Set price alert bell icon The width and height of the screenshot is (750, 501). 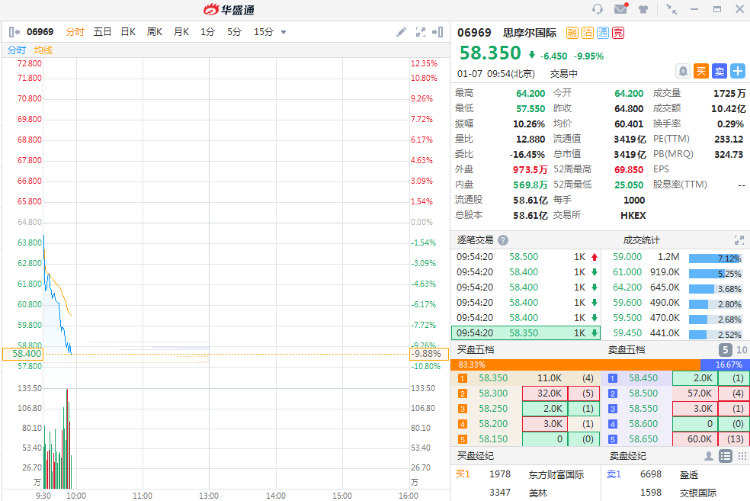coord(682,71)
